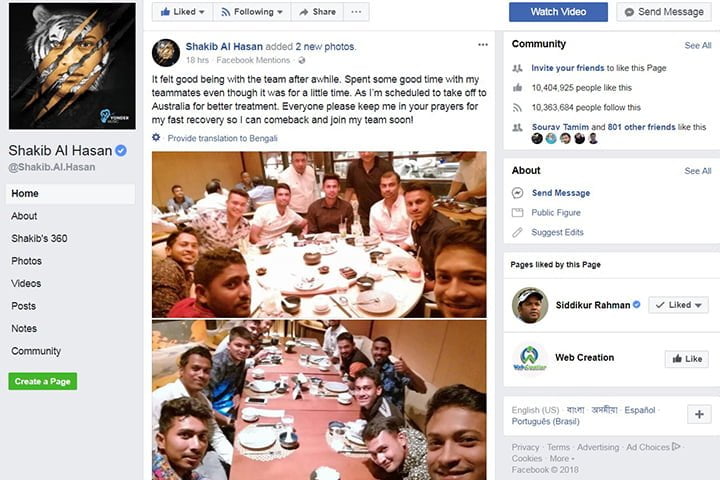Click the page's more actions ellipsis button

pos(357,12)
